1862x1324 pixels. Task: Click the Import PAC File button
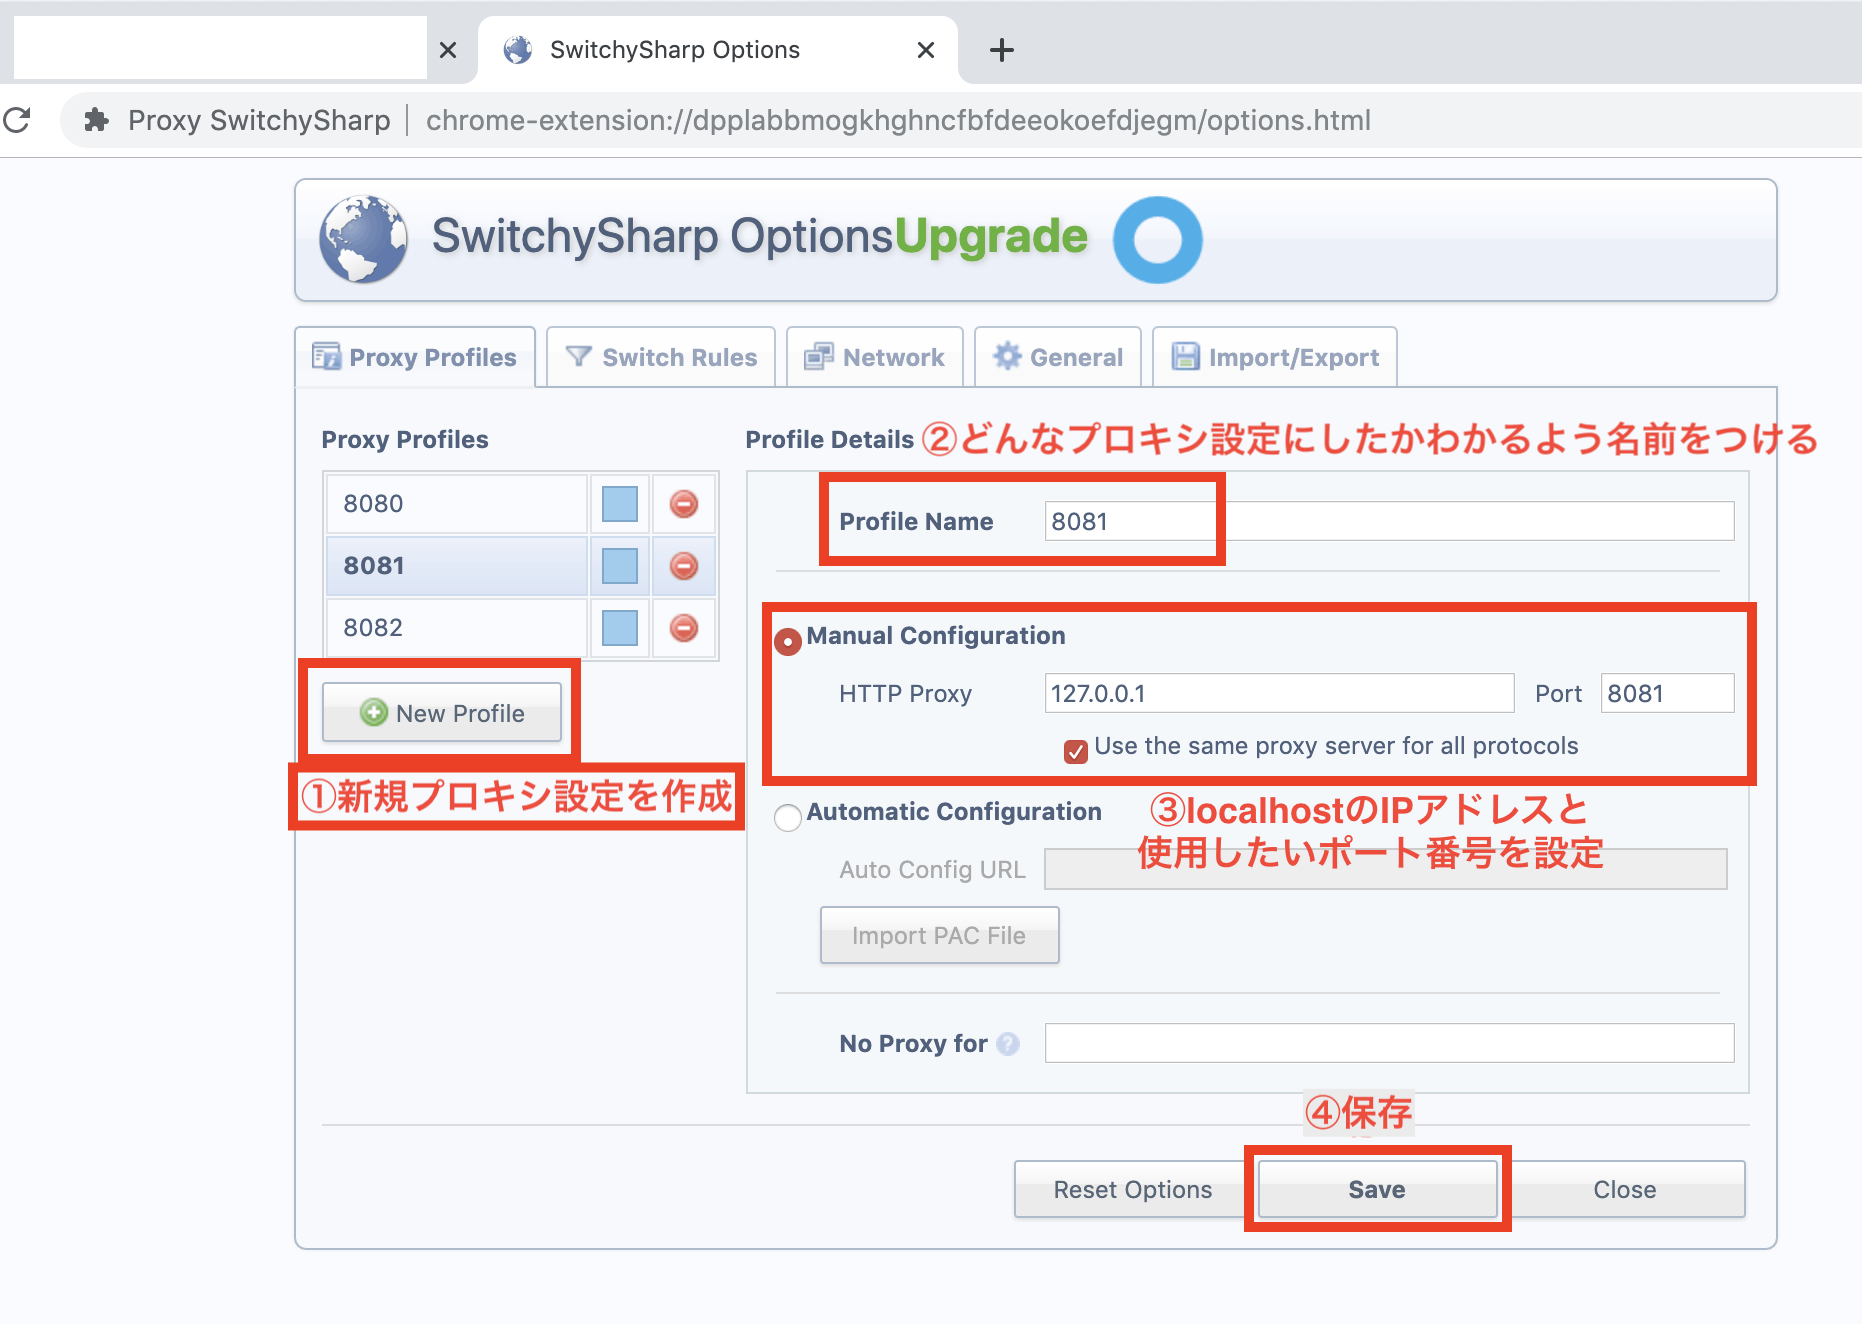(939, 935)
